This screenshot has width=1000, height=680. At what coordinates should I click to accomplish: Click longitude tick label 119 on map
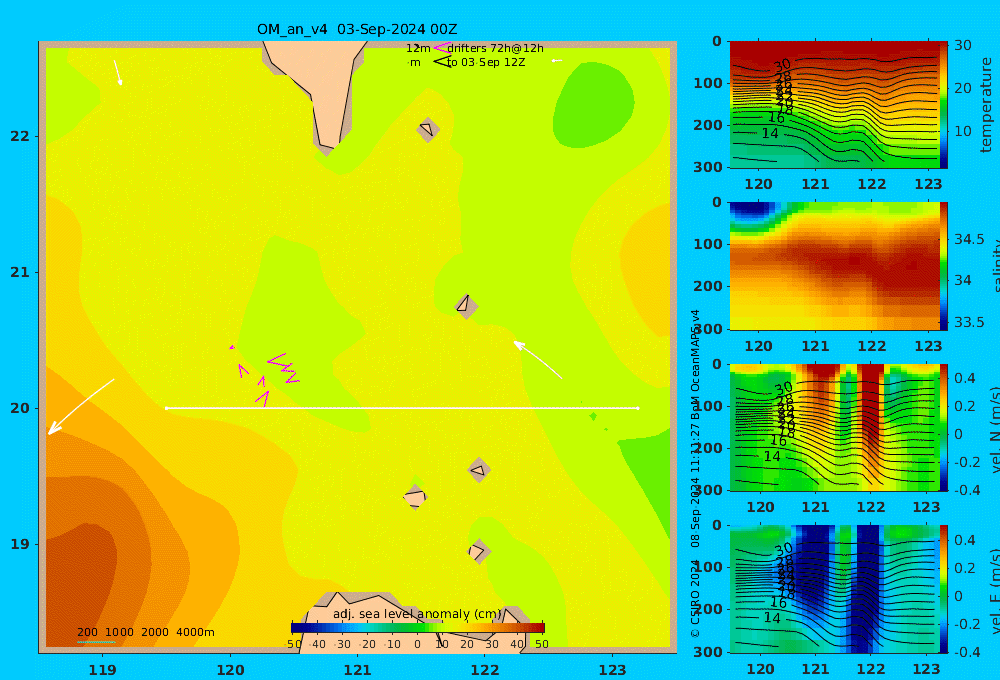pos(103,670)
